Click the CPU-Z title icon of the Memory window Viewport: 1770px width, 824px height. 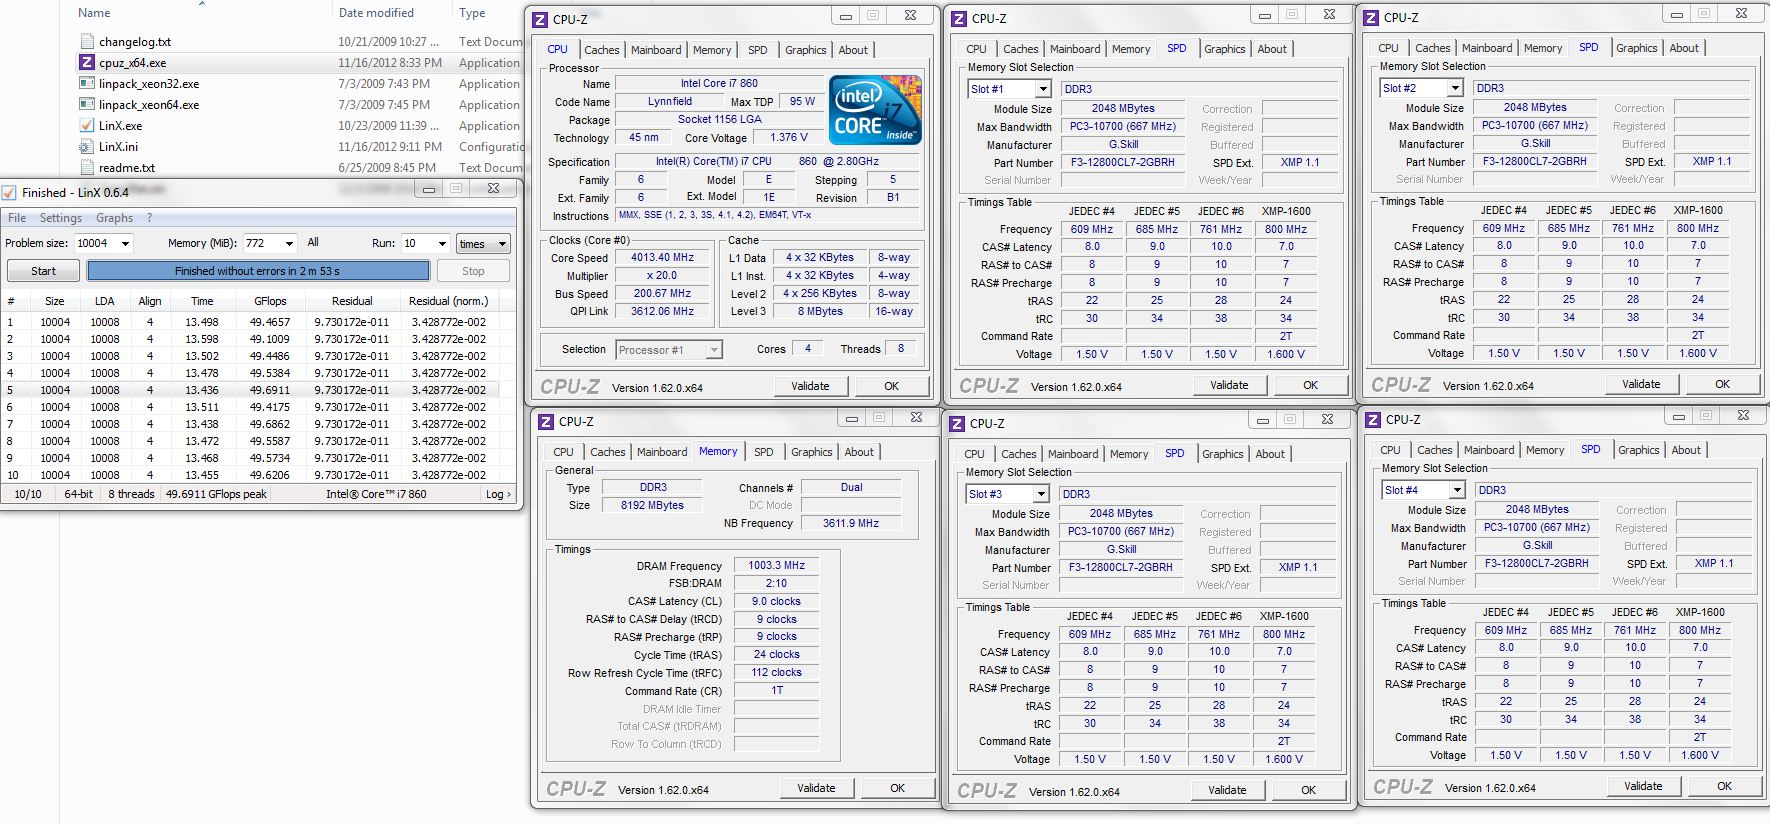pyautogui.click(x=546, y=422)
